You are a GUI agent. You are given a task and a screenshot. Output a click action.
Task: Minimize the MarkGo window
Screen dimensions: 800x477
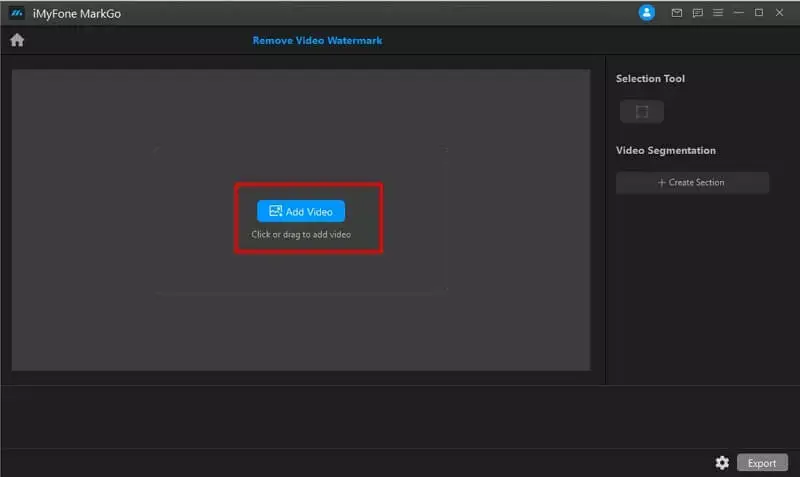click(738, 13)
